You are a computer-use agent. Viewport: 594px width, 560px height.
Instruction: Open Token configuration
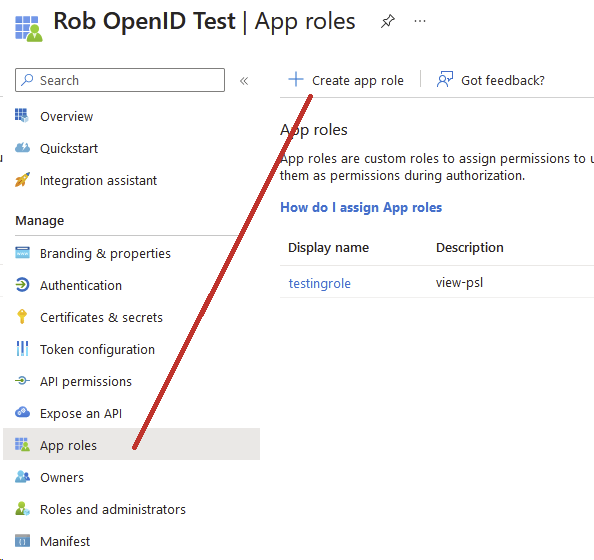(97, 350)
